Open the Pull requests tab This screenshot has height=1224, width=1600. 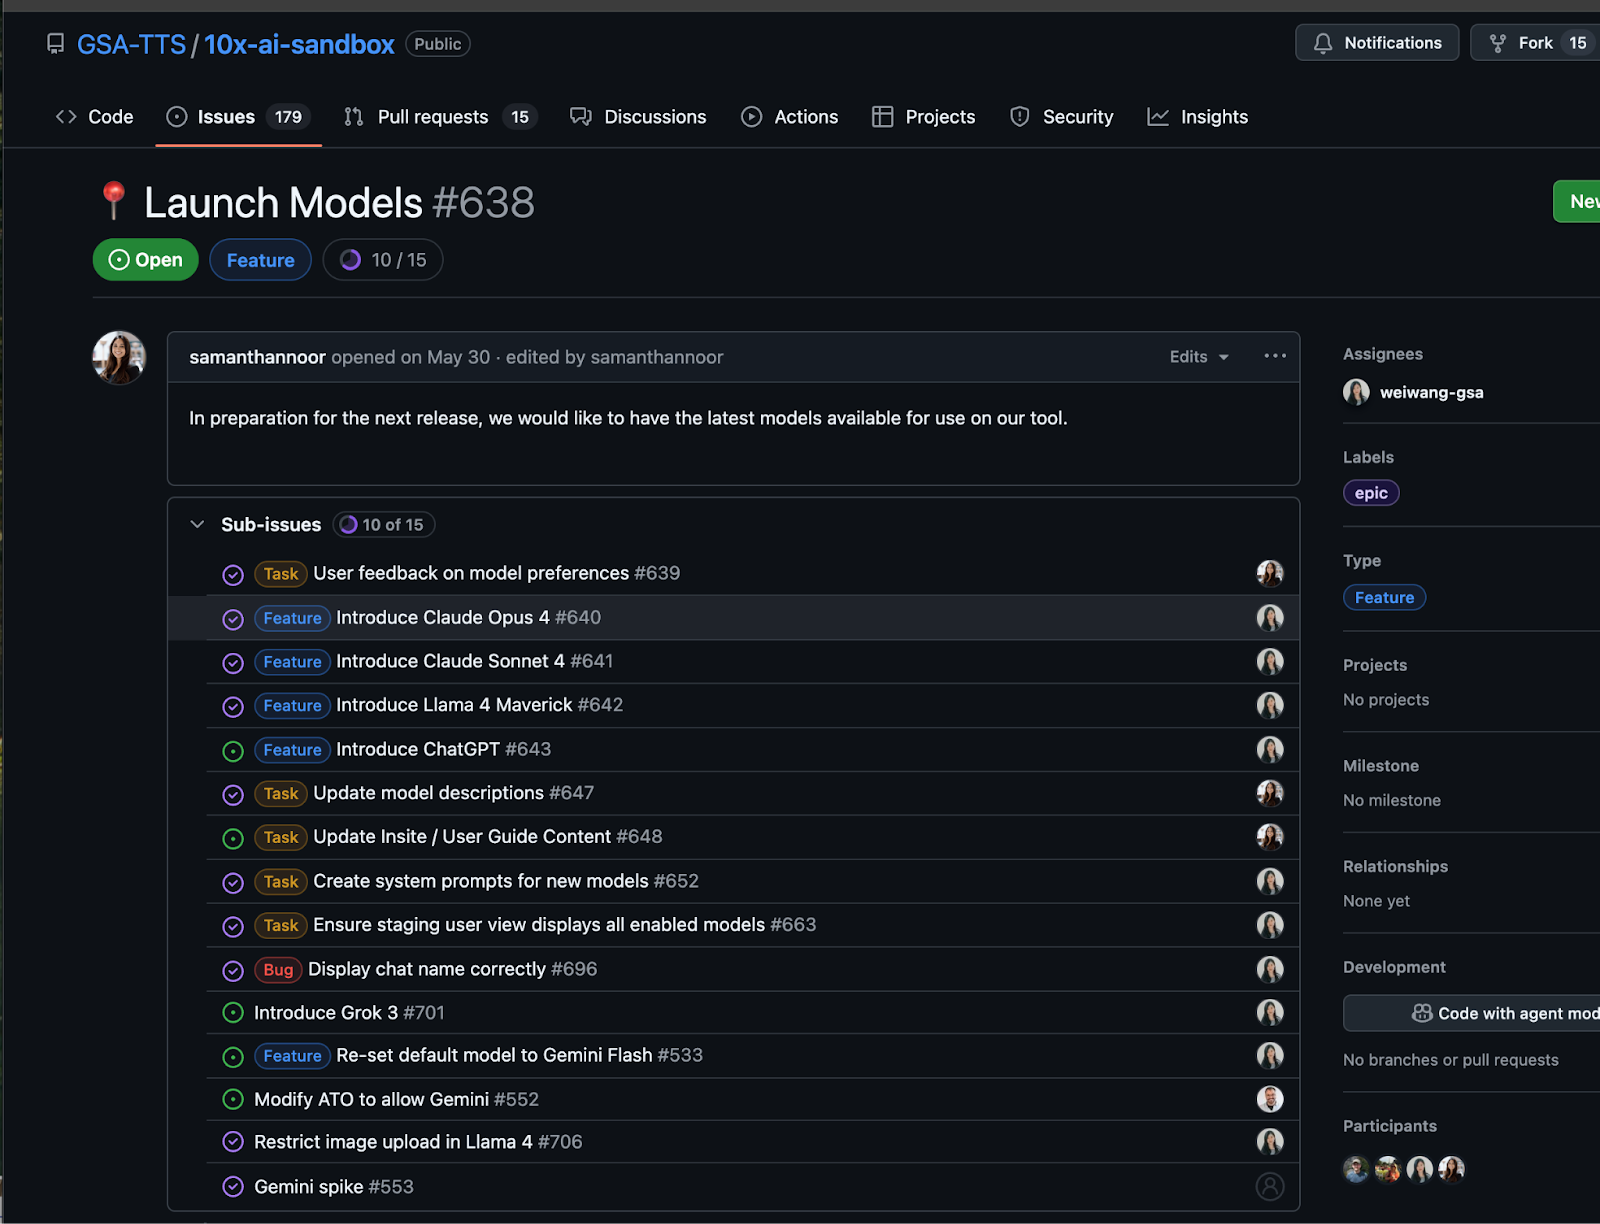tap(440, 117)
